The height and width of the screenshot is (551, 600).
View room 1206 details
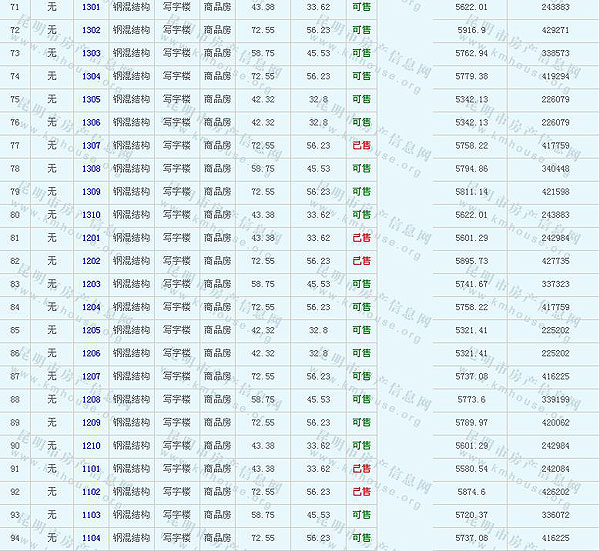pos(91,353)
